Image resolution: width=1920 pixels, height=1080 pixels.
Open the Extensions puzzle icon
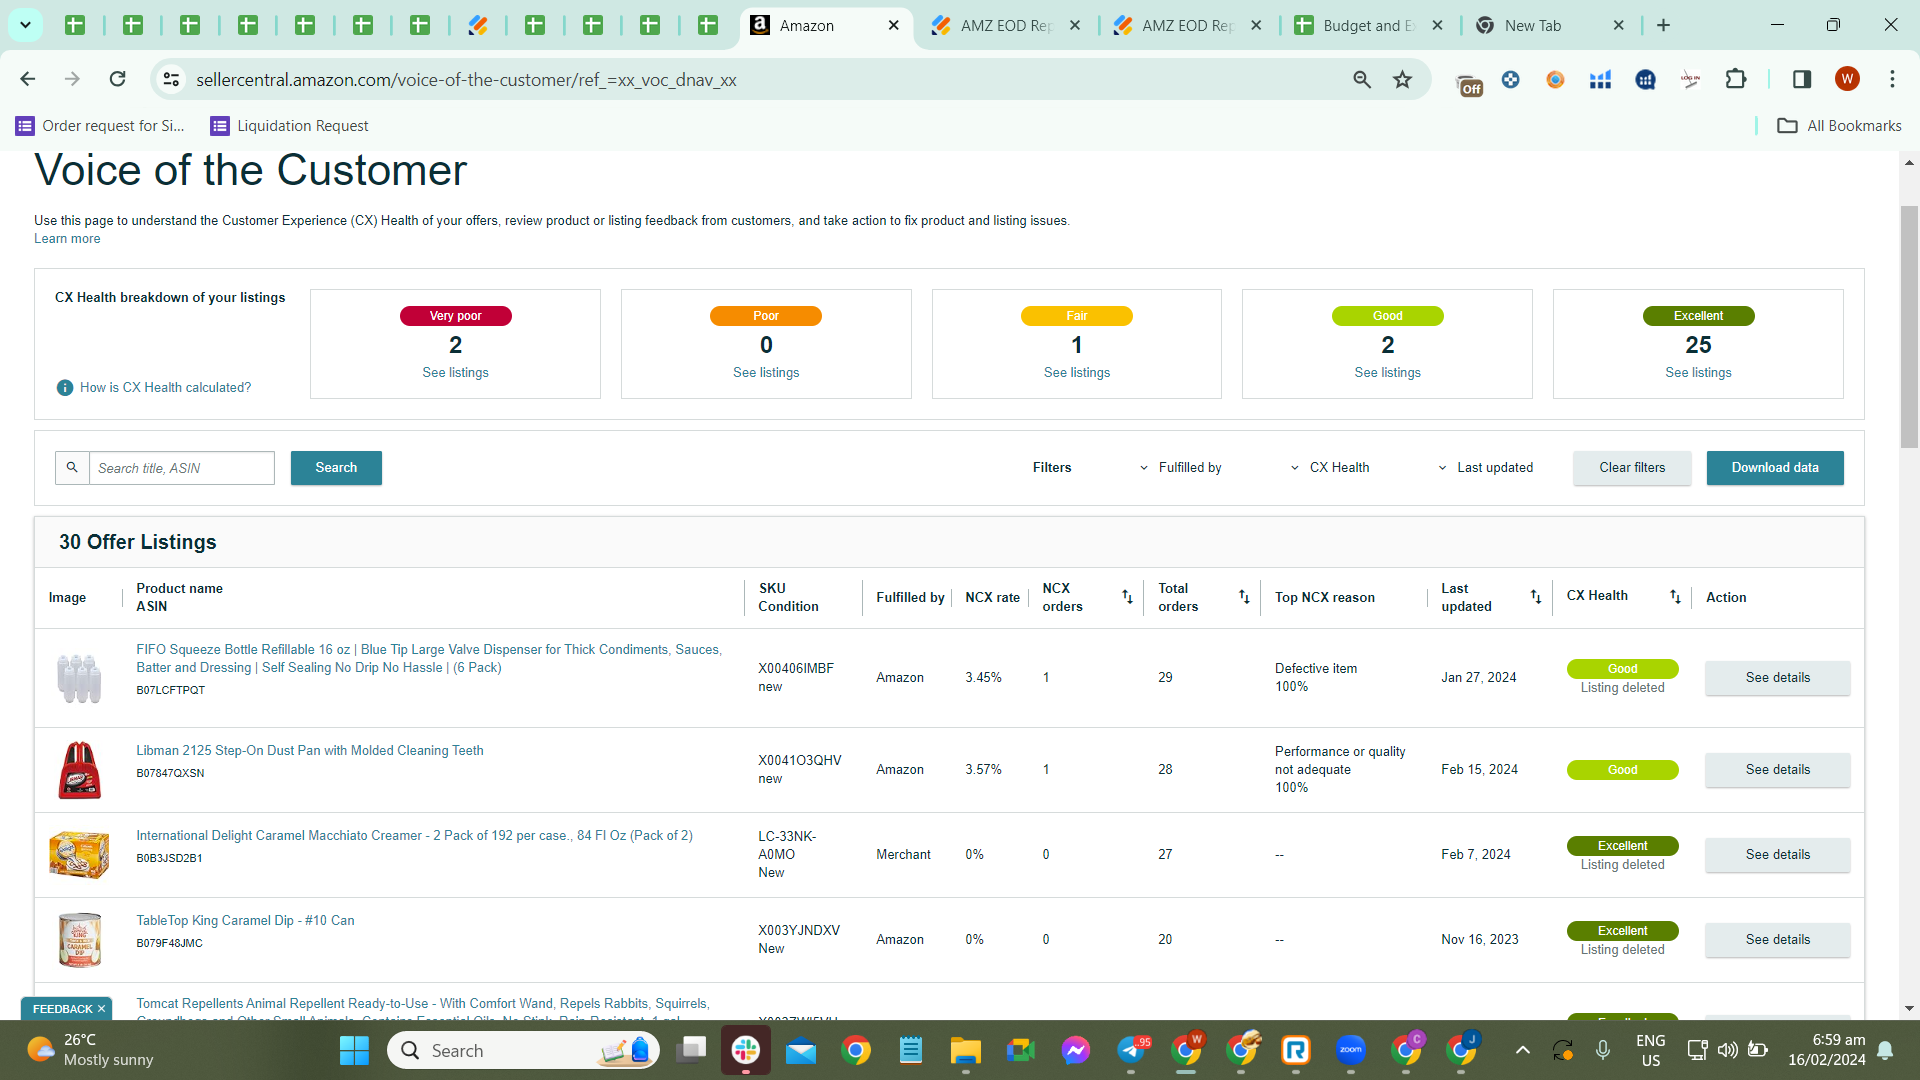pyautogui.click(x=1736, y=79)
